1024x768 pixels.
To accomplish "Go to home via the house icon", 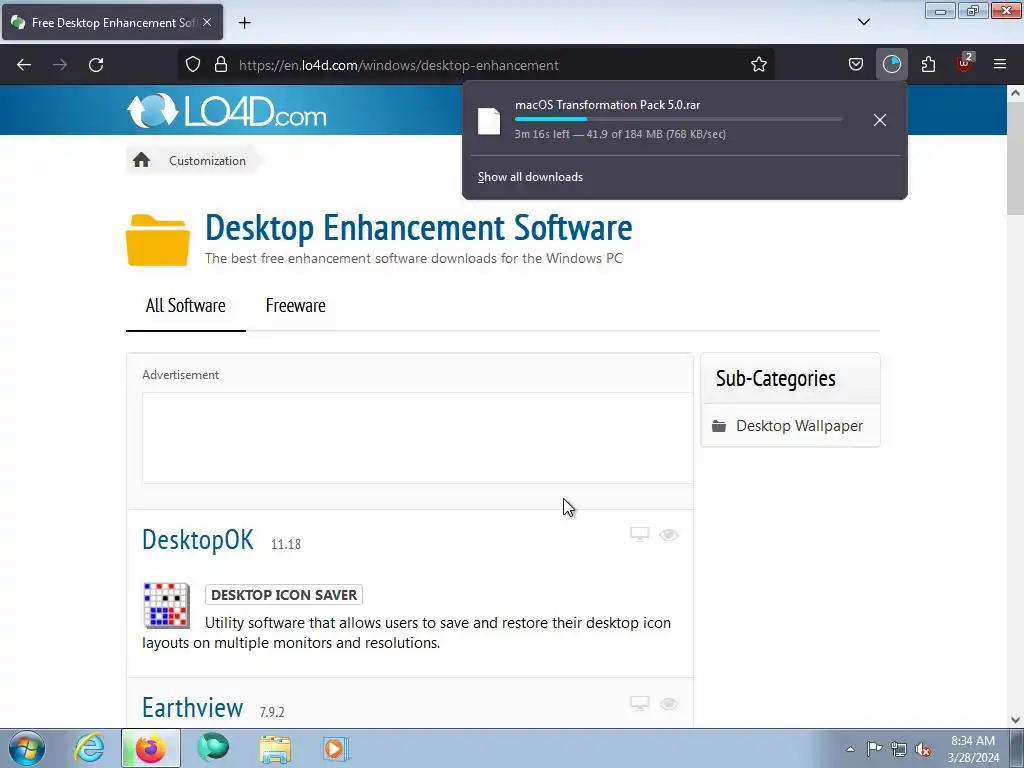I will 141,160.
